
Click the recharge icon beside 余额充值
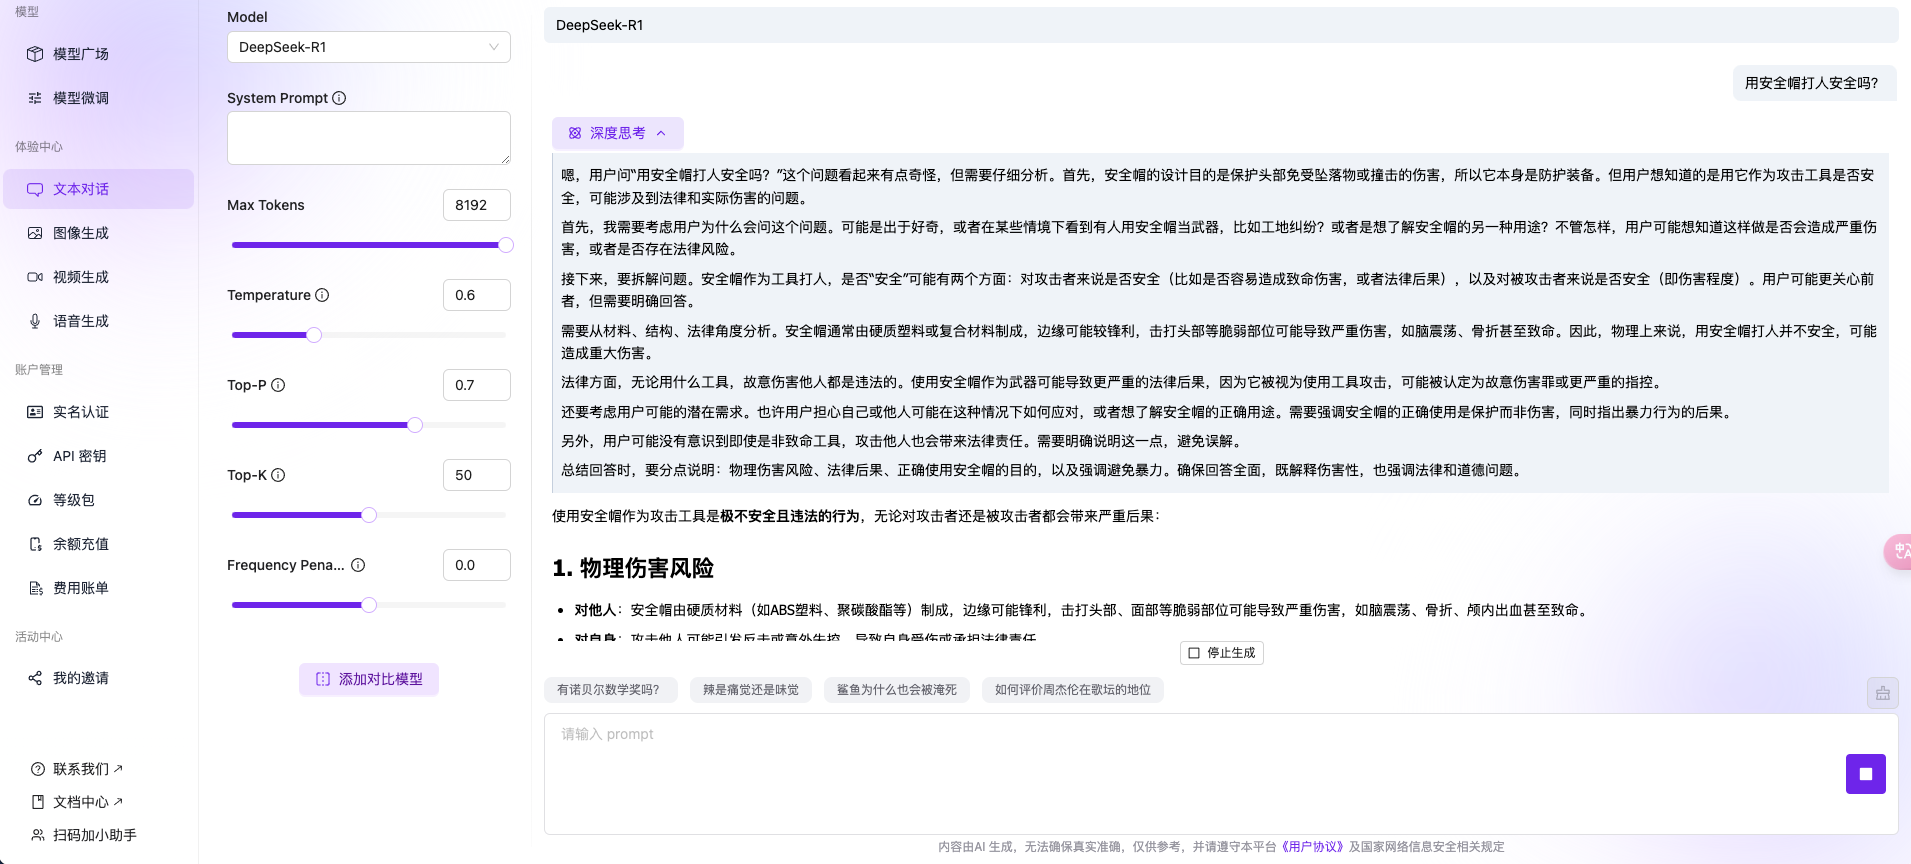(35, 544)
